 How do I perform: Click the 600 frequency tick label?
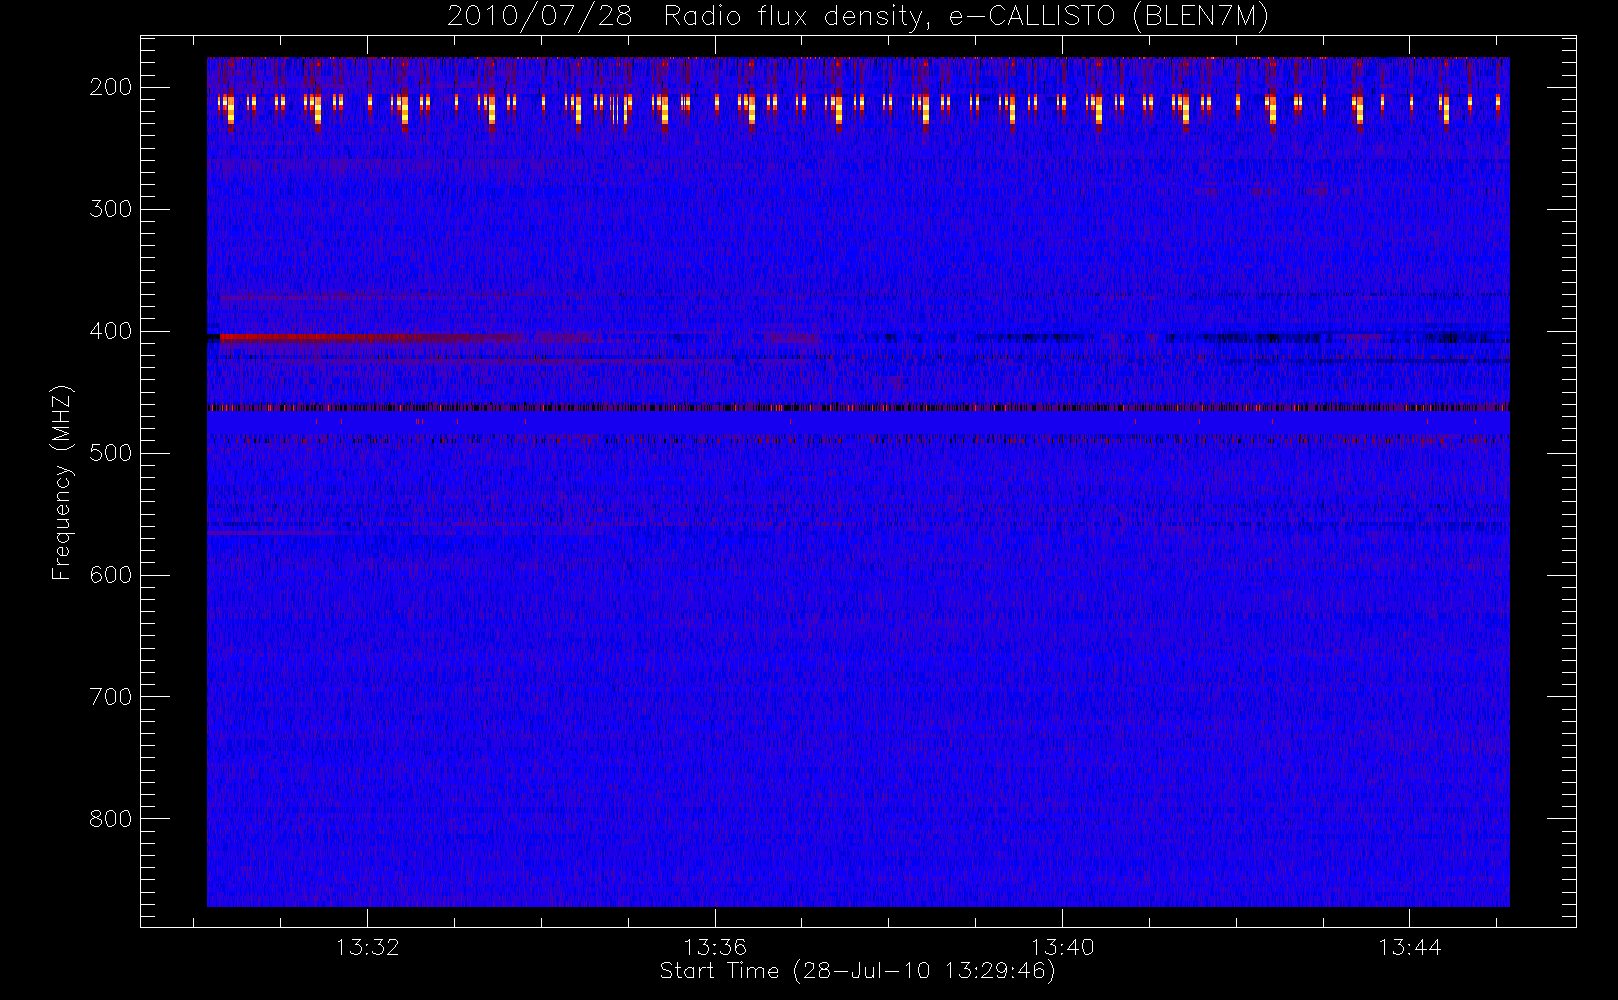click(x=111, y=575)
